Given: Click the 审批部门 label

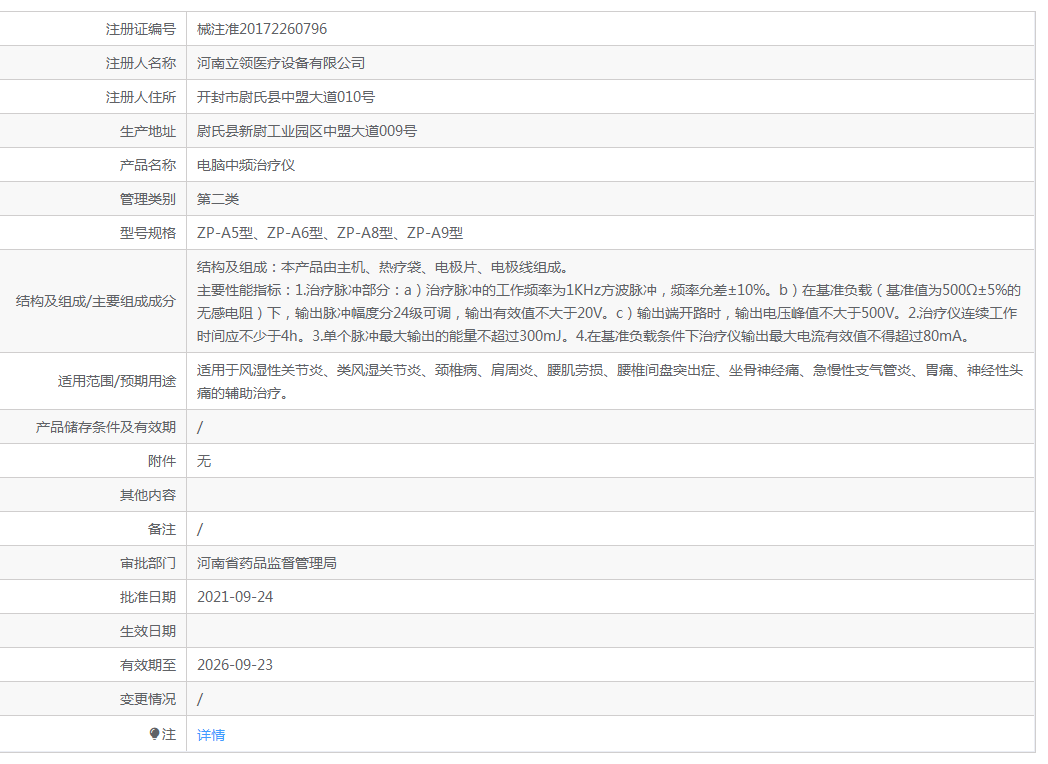Looking at the screenshot, I should [148, 563].
